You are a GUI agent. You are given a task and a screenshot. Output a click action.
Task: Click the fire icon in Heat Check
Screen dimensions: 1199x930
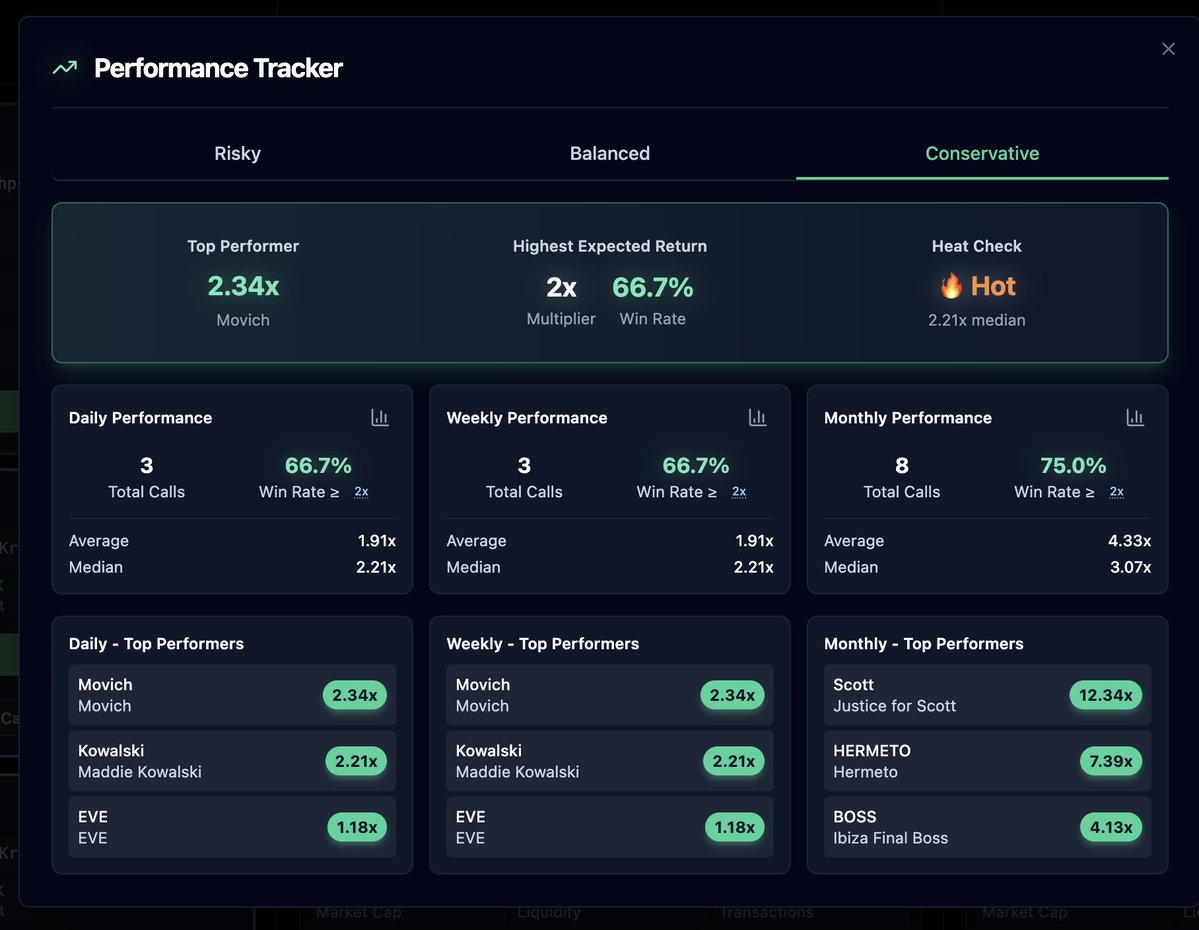pos(951,287)
